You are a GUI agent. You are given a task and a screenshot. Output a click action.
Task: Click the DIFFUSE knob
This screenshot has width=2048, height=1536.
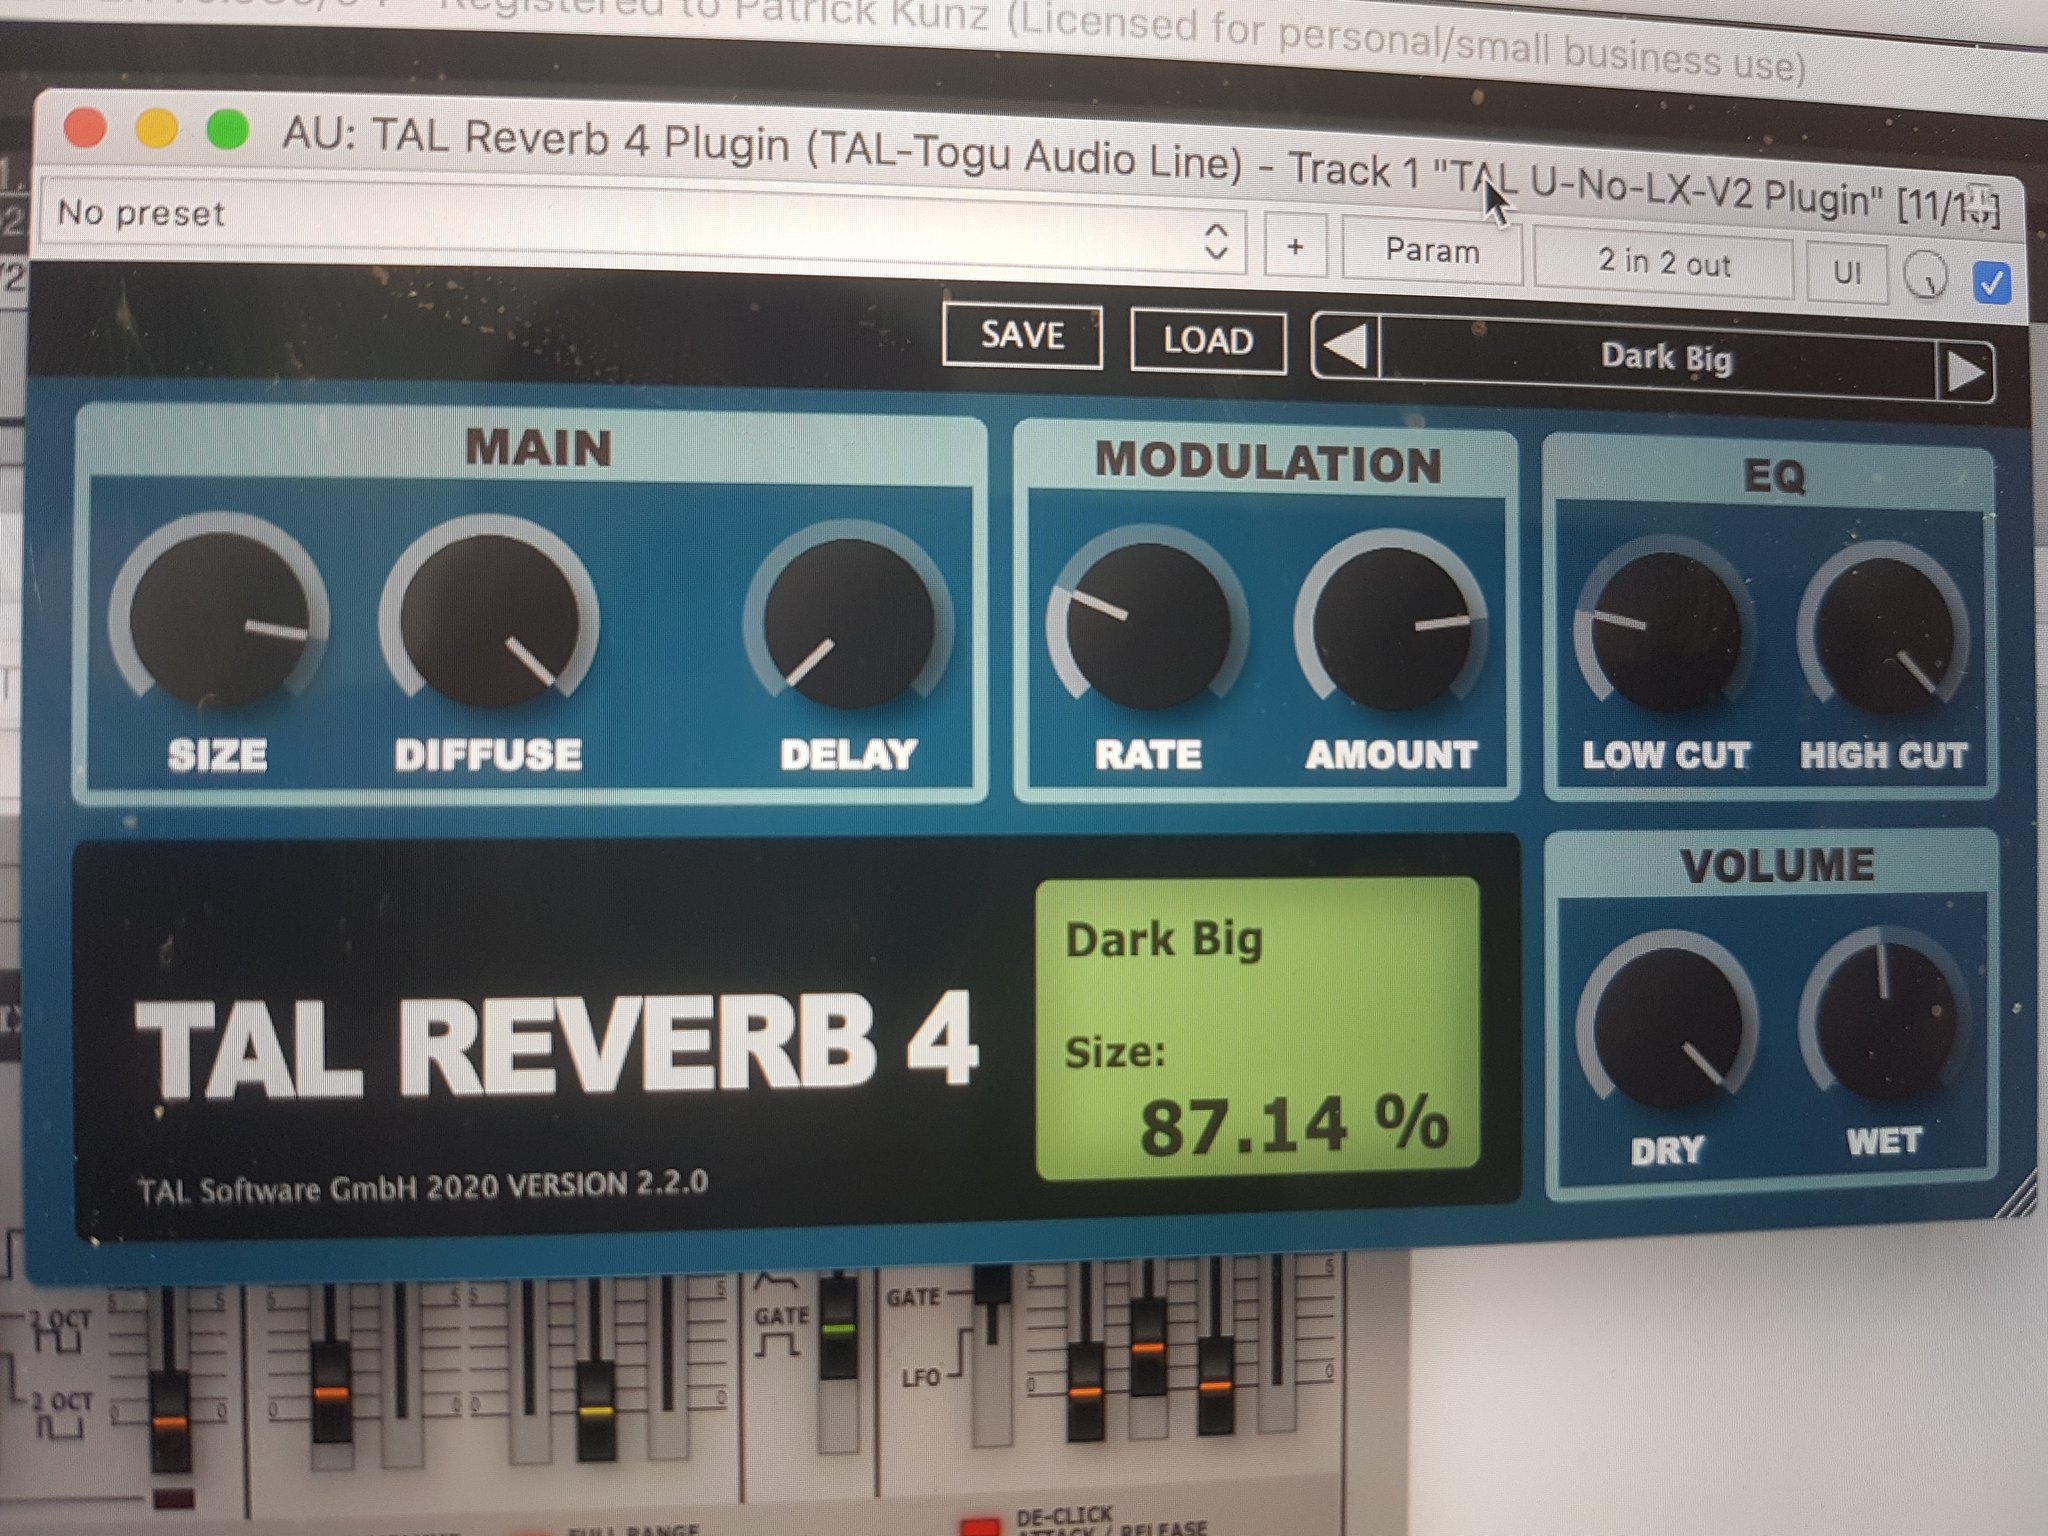click(489, 622)
